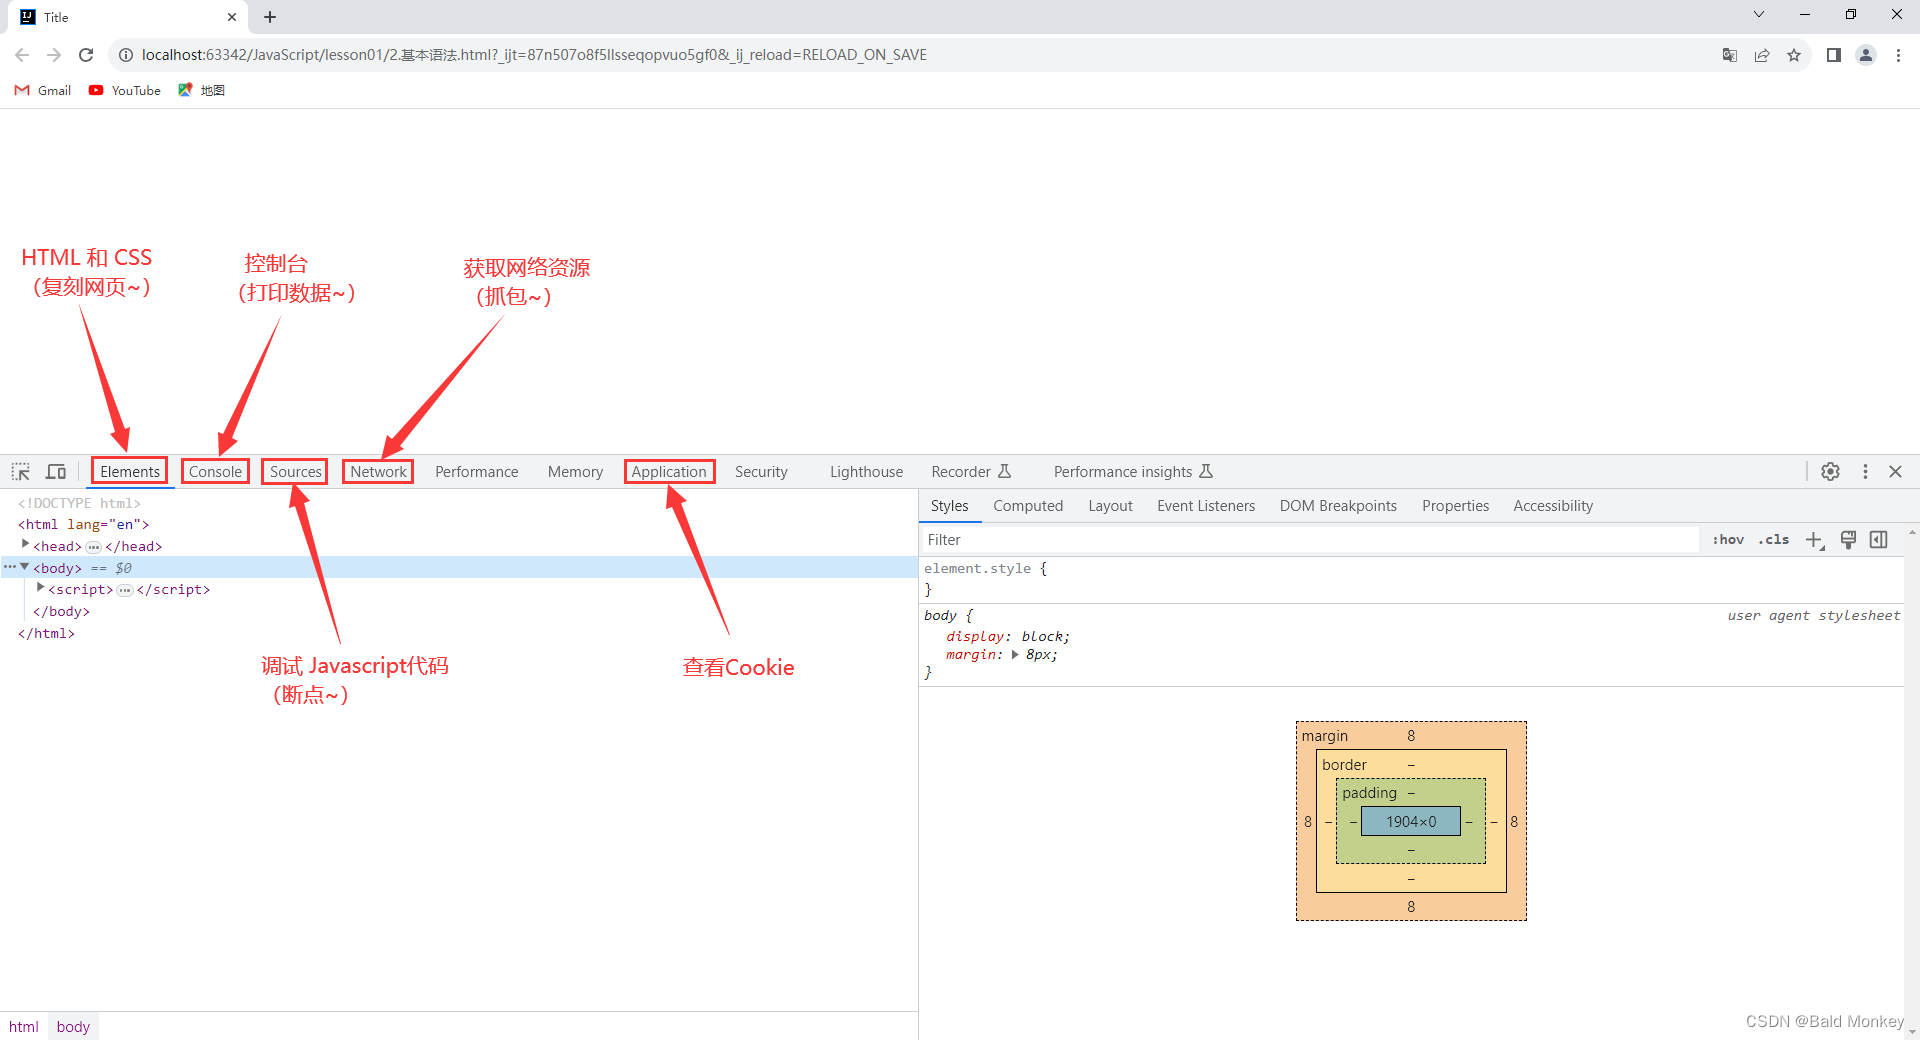Open the Event Listeners pane
Screen dimensions: 1920x1040
(x=1206, y=506)
